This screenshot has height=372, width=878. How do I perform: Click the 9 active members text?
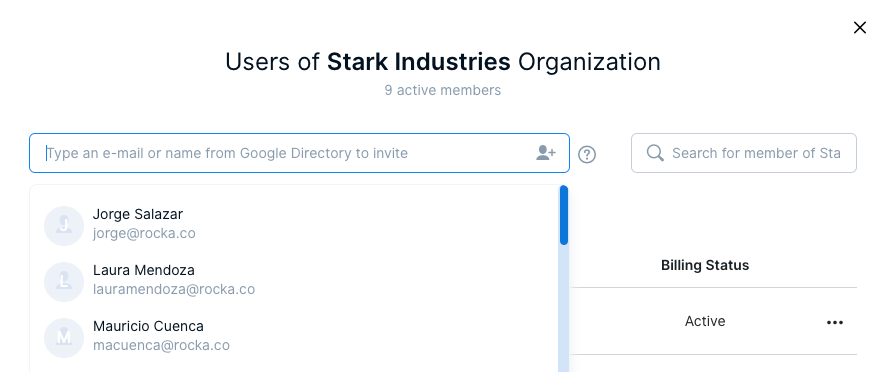(442, 90)
